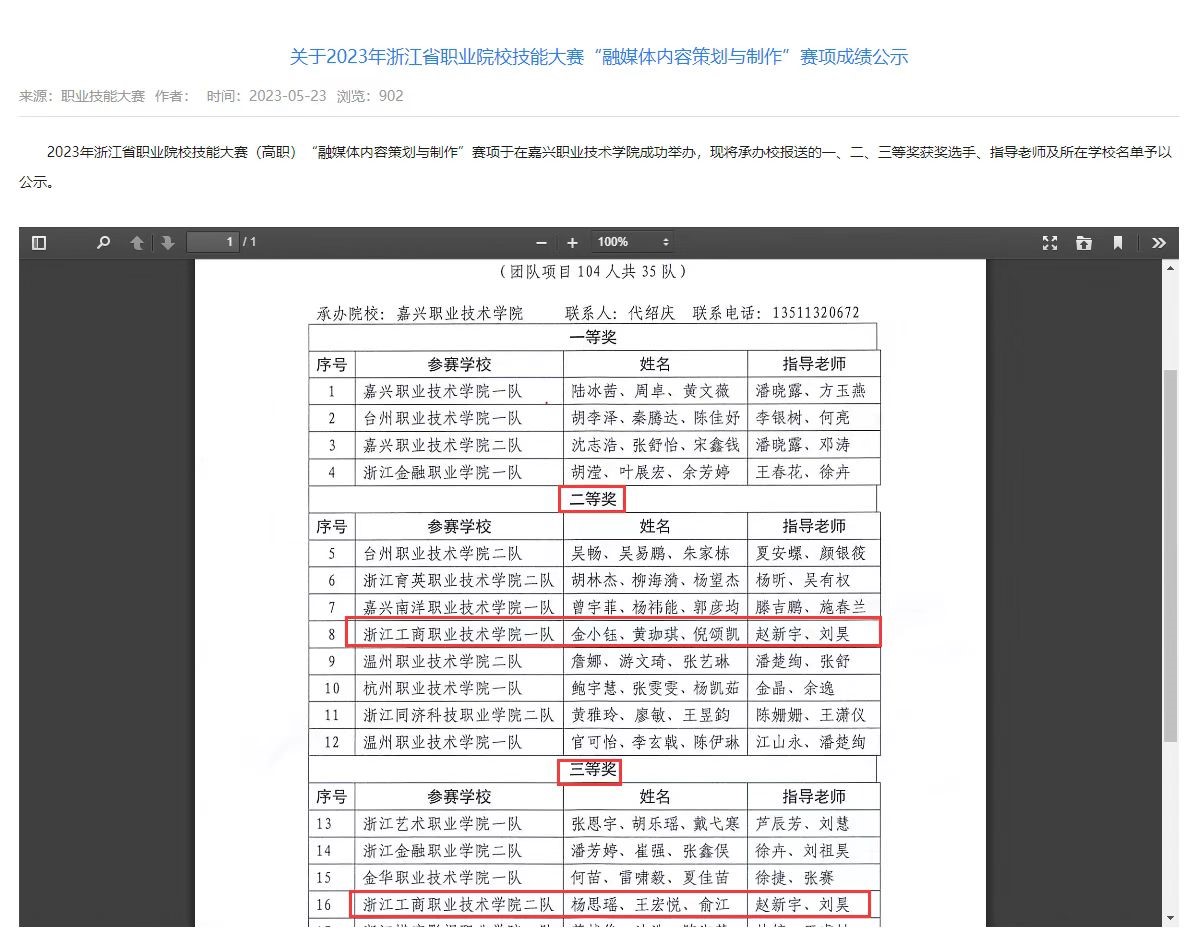Click 参赛学校 header in the 一等奖 table
1198x937 pixels.
[459, 365]
